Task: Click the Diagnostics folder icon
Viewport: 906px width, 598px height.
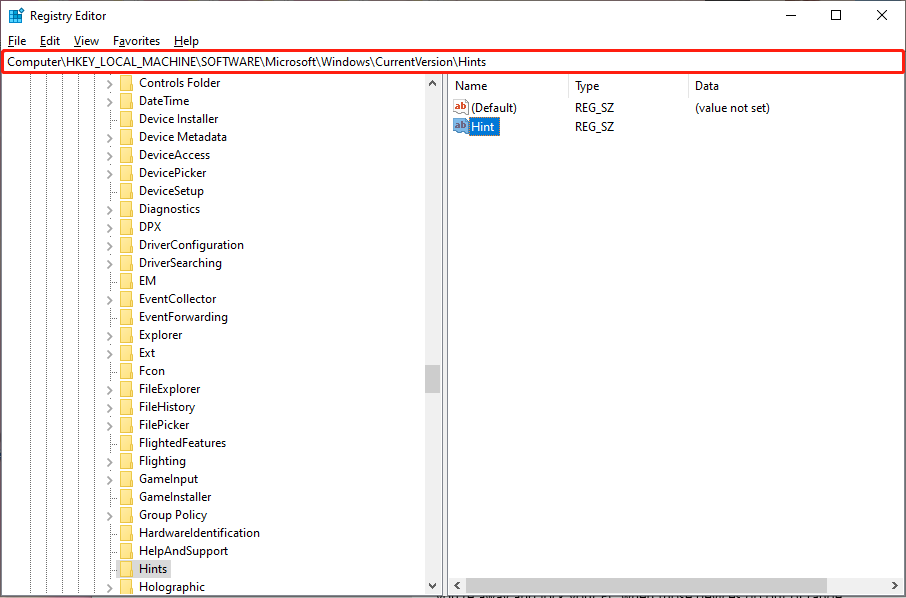Action: coord(127,209)
